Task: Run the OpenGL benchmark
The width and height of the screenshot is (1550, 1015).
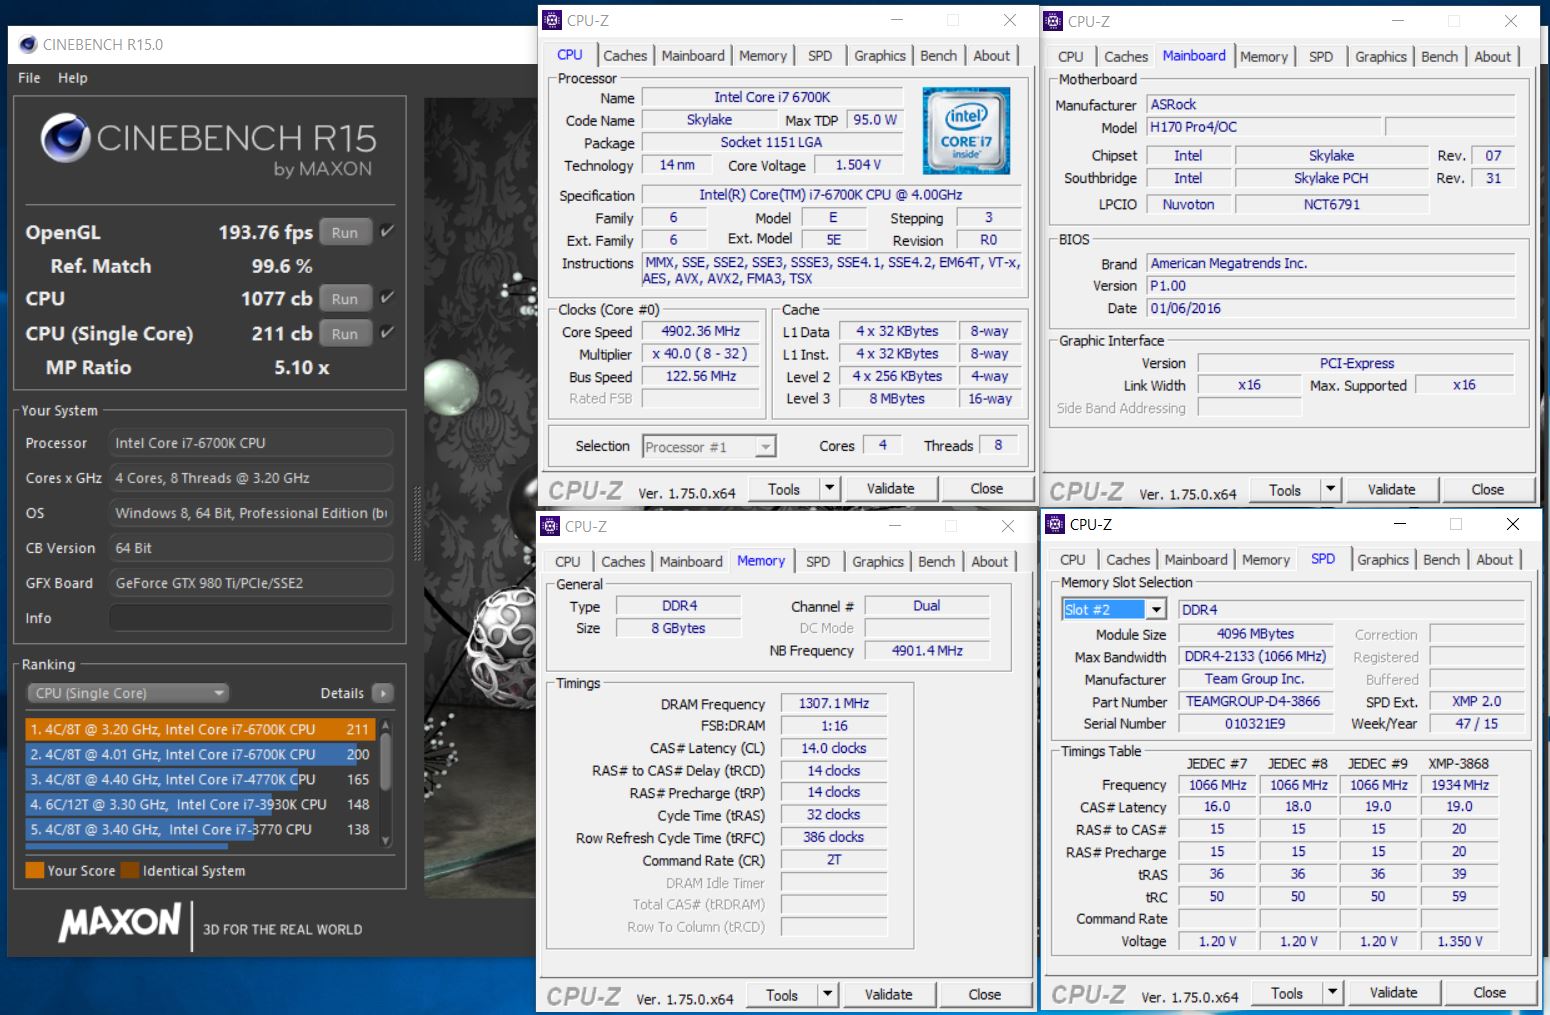Action: pyautogui.click(x=345, y=233)
